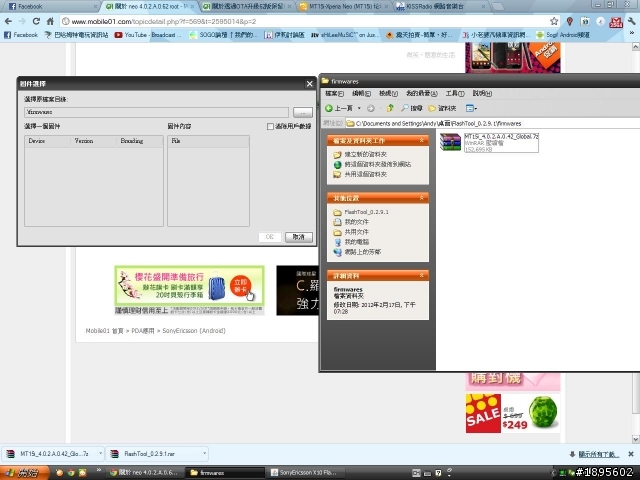The width and height of the screenshot is (640, 480).
Task: Open the Chrome wrench settings menu
Action: [631, 21]
